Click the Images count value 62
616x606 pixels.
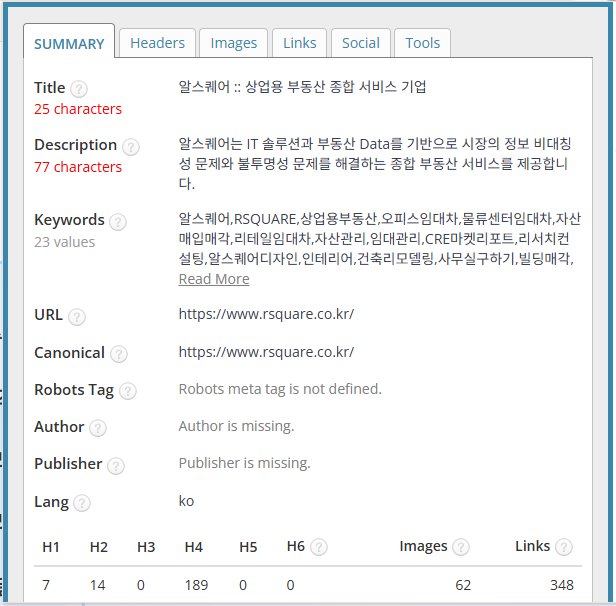pyautogui.click(x=463, y=585)
